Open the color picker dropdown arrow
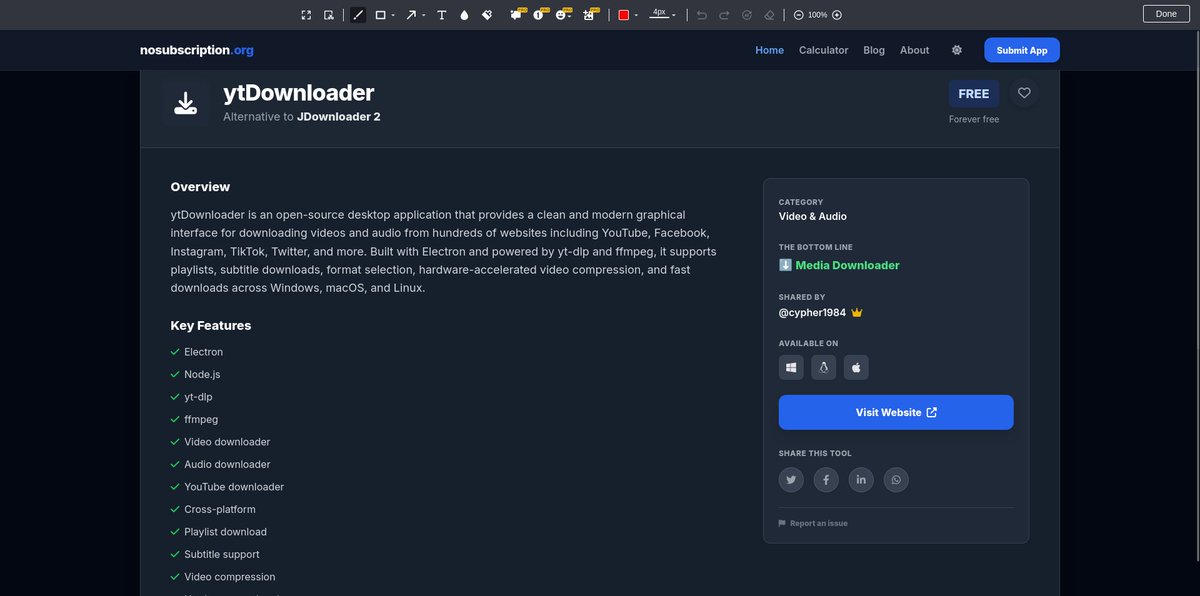The image size is (1200, 596). [x=636, y=15]
